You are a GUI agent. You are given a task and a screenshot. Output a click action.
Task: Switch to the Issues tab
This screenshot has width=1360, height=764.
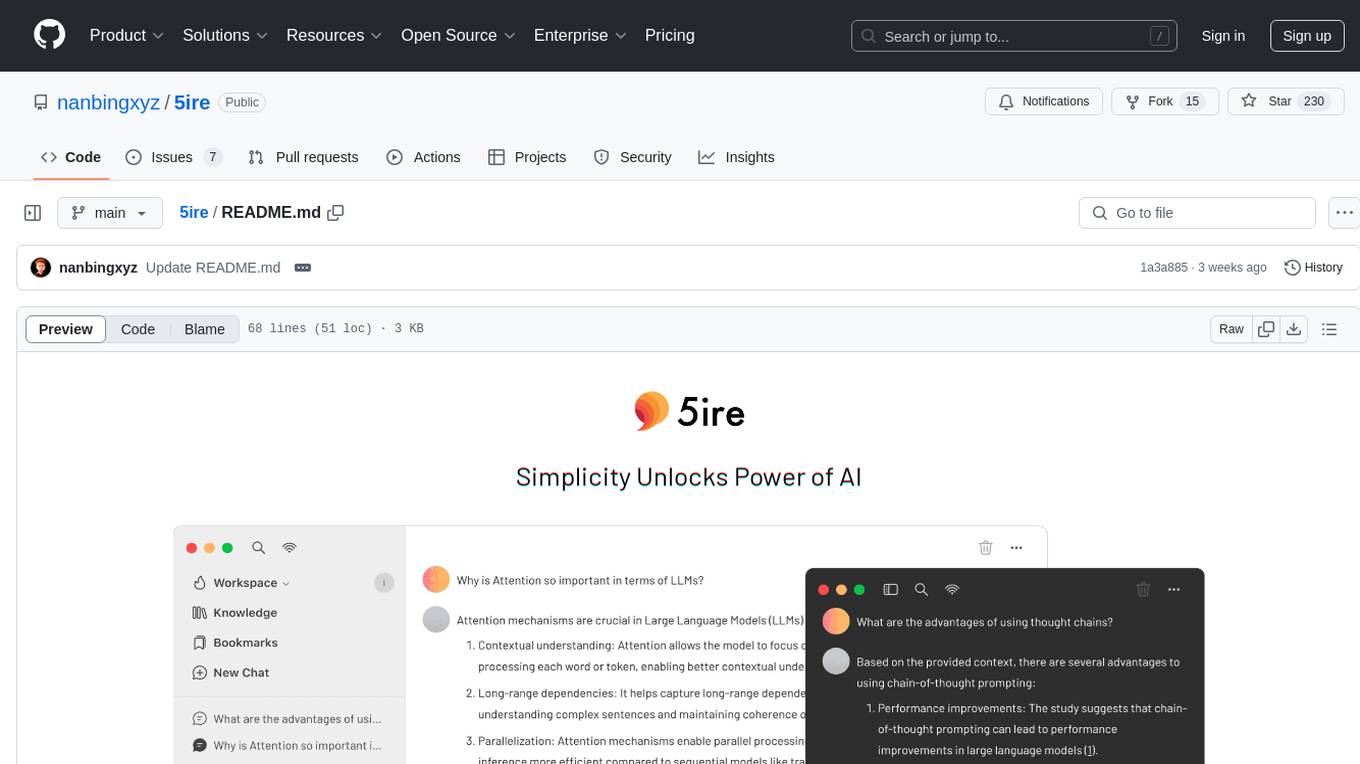(x=173, y=157)
